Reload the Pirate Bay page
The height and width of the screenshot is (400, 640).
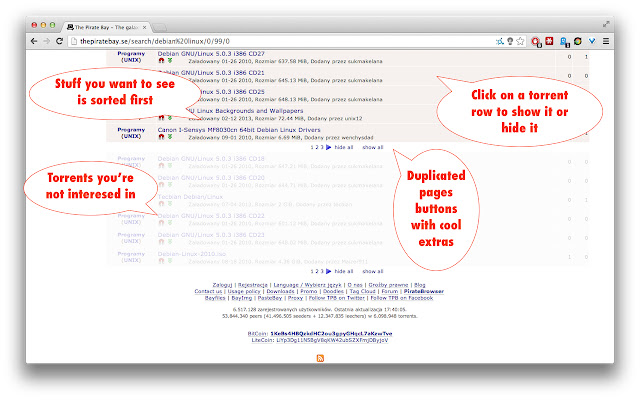pos(59,41)
